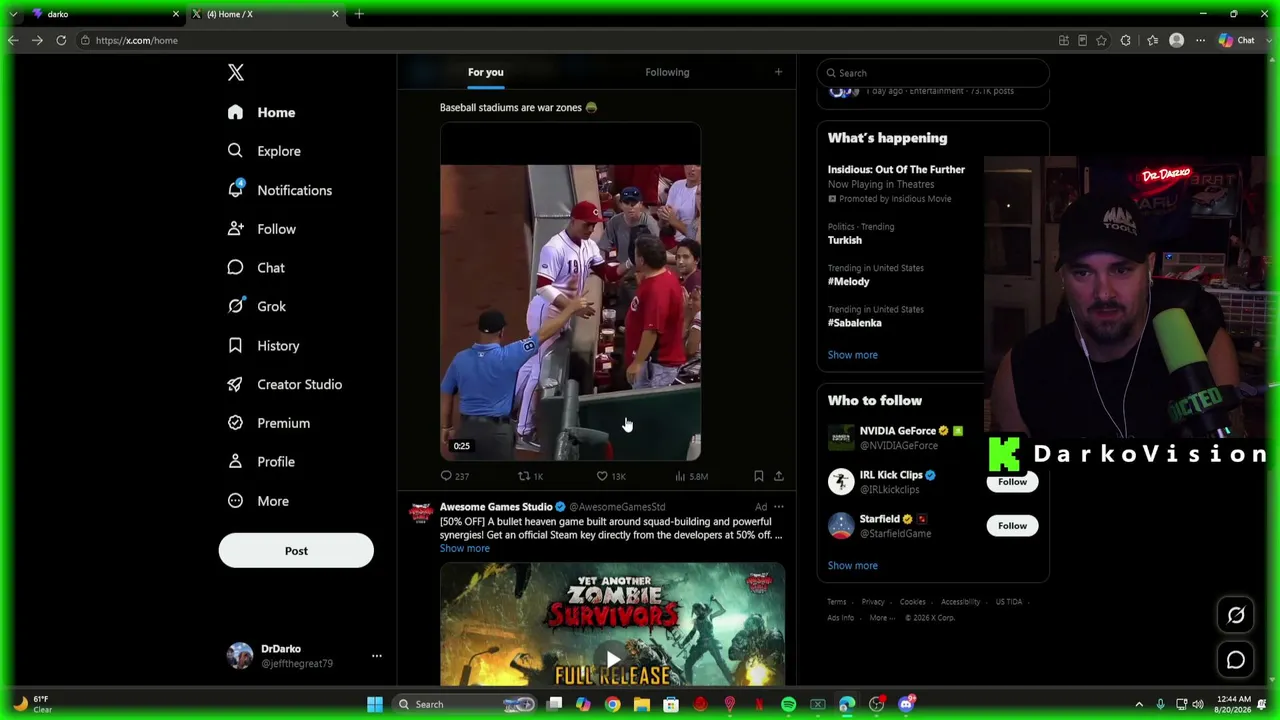This screenshot has width=1280, height=720.
Task: Open the floating Grok button
Action: pyautogui.click(x=1236, y=615)
